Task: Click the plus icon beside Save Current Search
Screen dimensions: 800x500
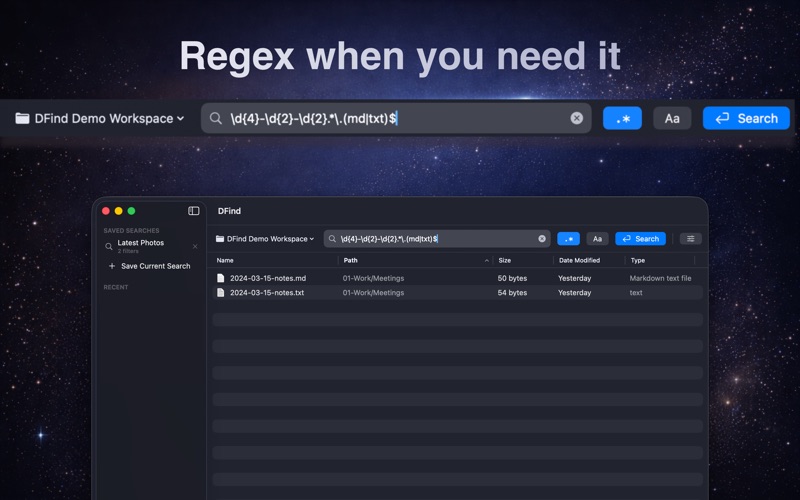Action: click(x=112, y=266)
